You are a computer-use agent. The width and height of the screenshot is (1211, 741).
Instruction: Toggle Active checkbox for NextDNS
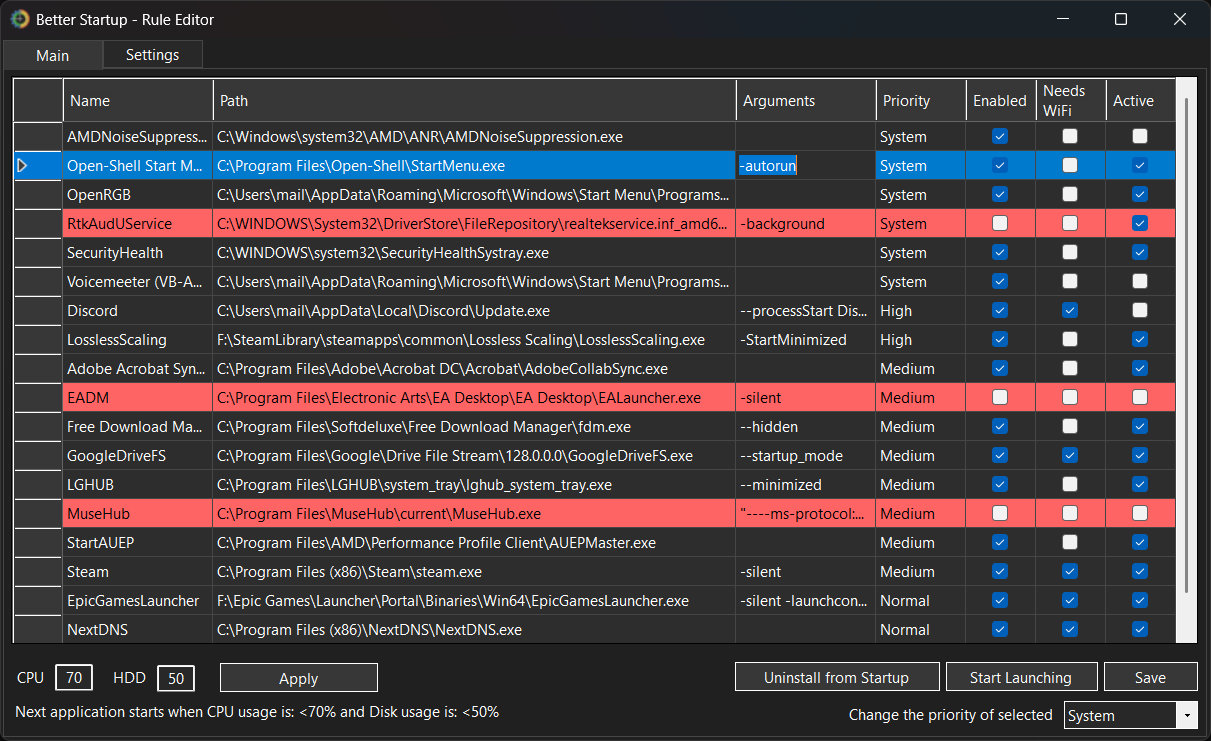[1140, 630]
